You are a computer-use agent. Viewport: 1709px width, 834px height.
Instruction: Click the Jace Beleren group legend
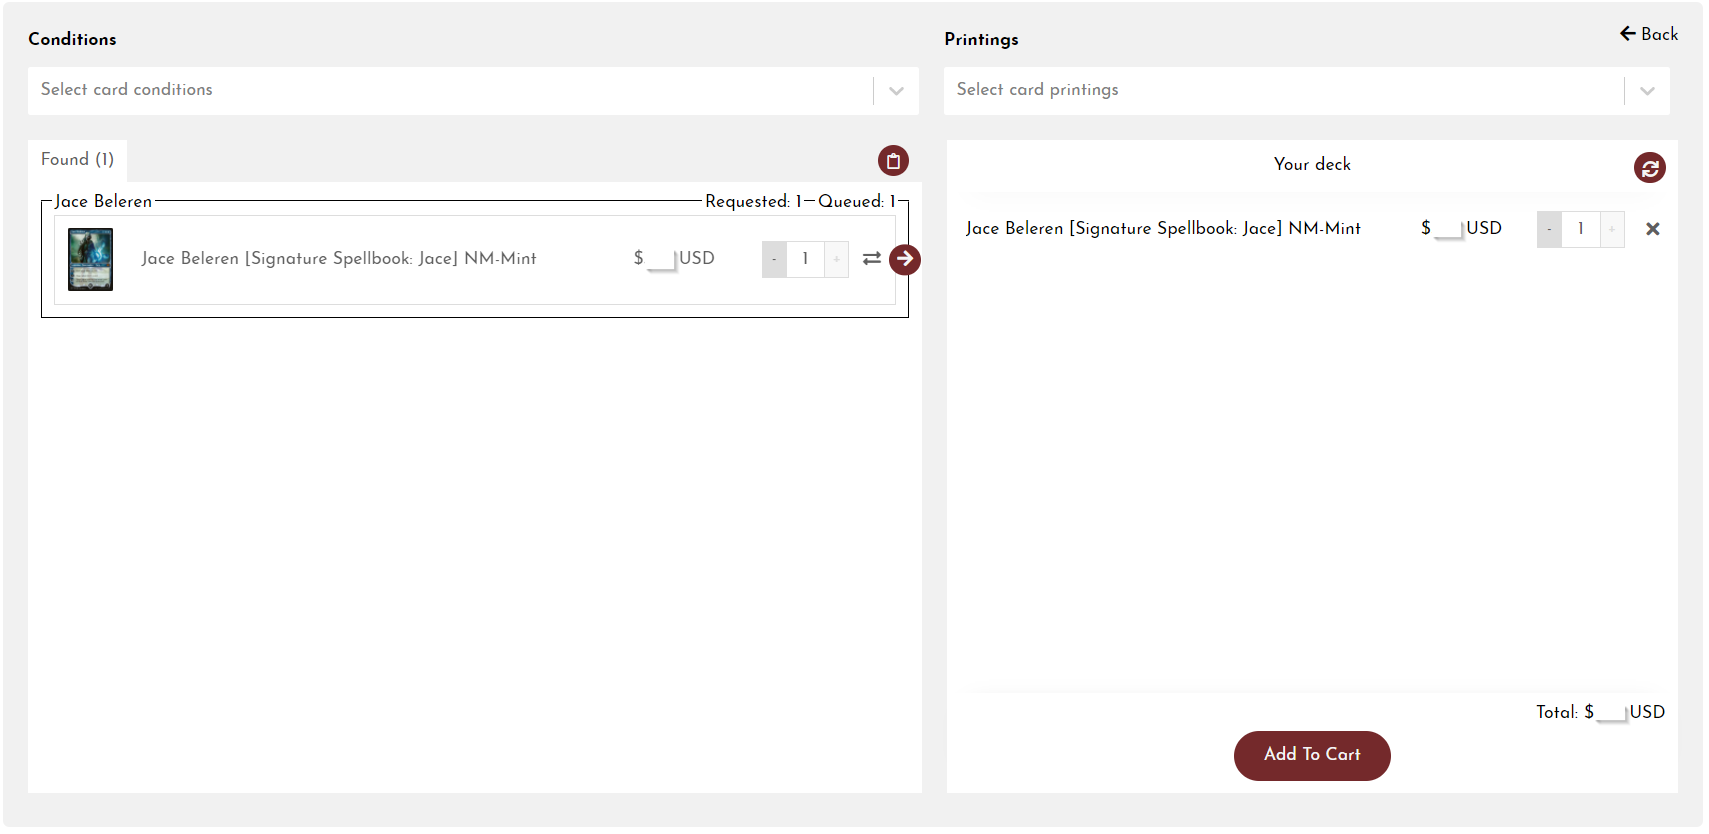tap(103, 201)
